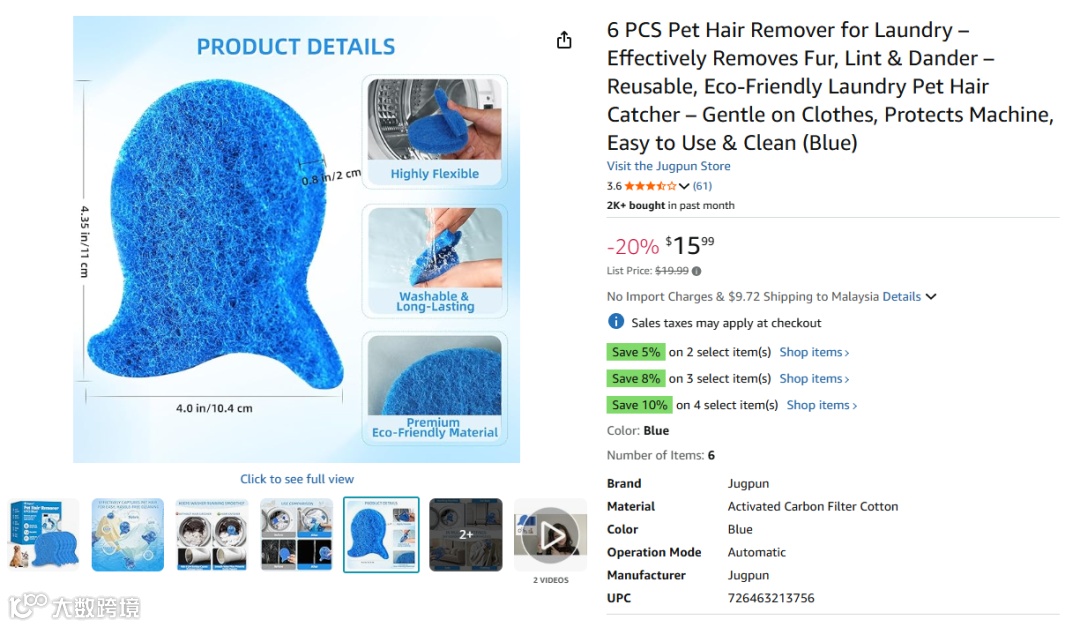Select the washer comparison thumbnail
Screen dimensions: 1080x627
pos(212,535)
